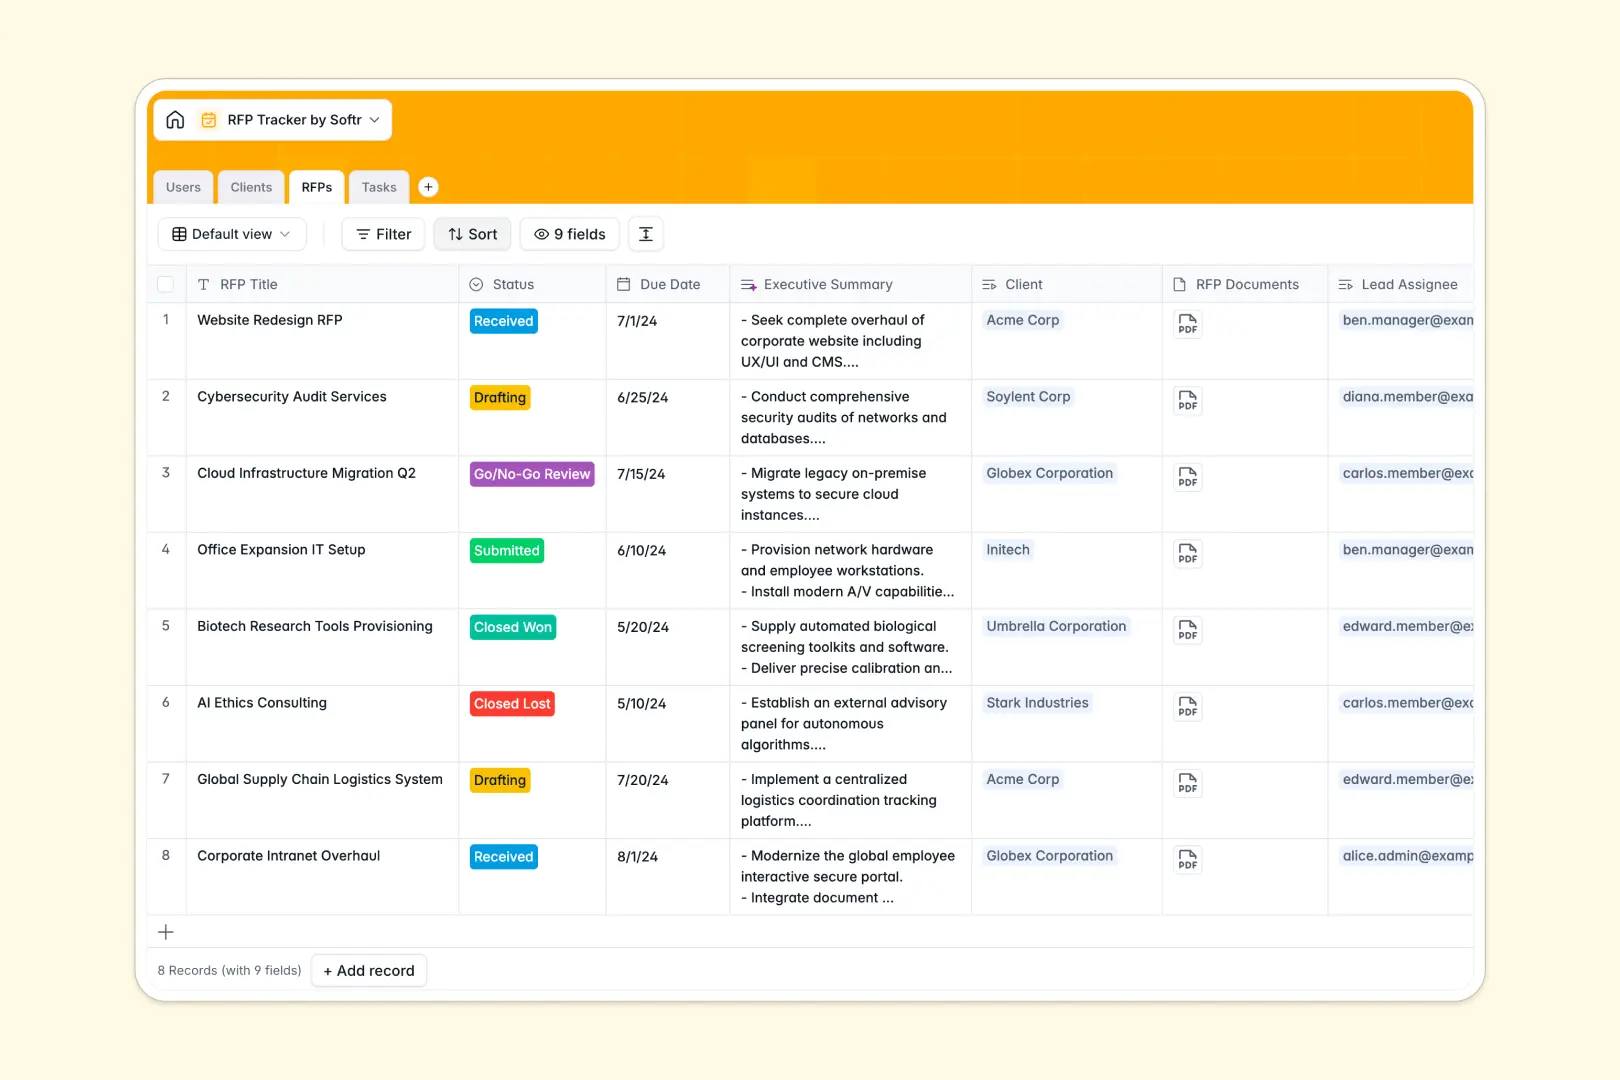The image size is (1620, 1080).
Task: Switch to the Clients tab
Action: tap(251, 186)
